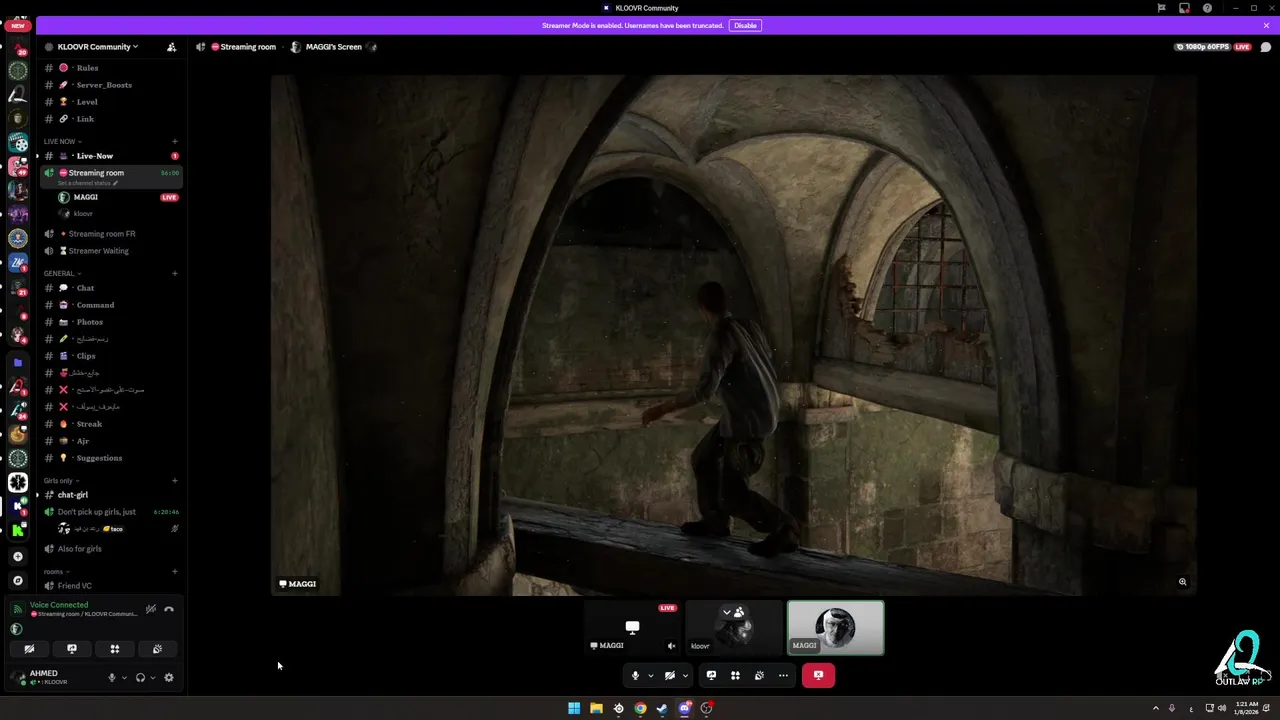The height and width of the screenshot is (720, 1280).
Task: Select the kloovr participant tile
Action: (x=734, y=627)
